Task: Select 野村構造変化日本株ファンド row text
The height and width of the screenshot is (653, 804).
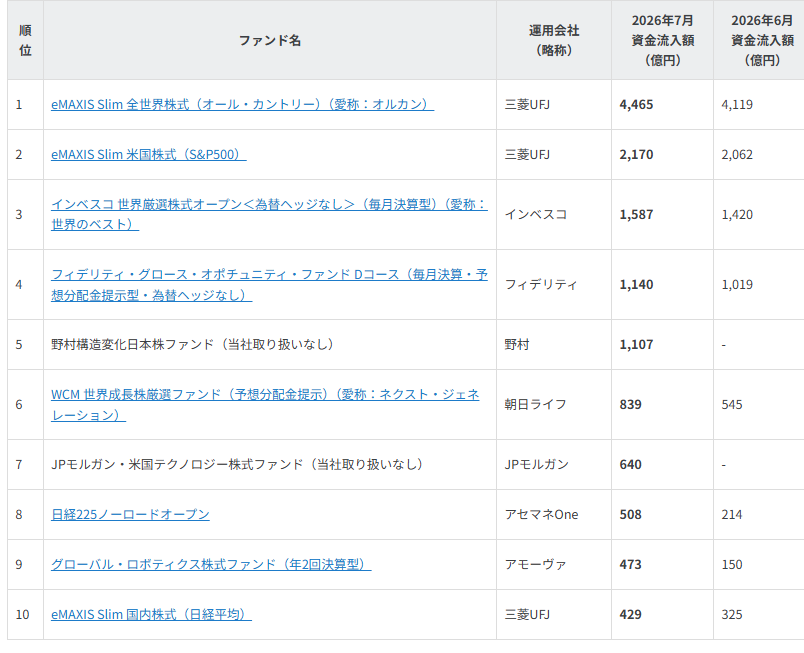Action: click(x=193, y=344)
